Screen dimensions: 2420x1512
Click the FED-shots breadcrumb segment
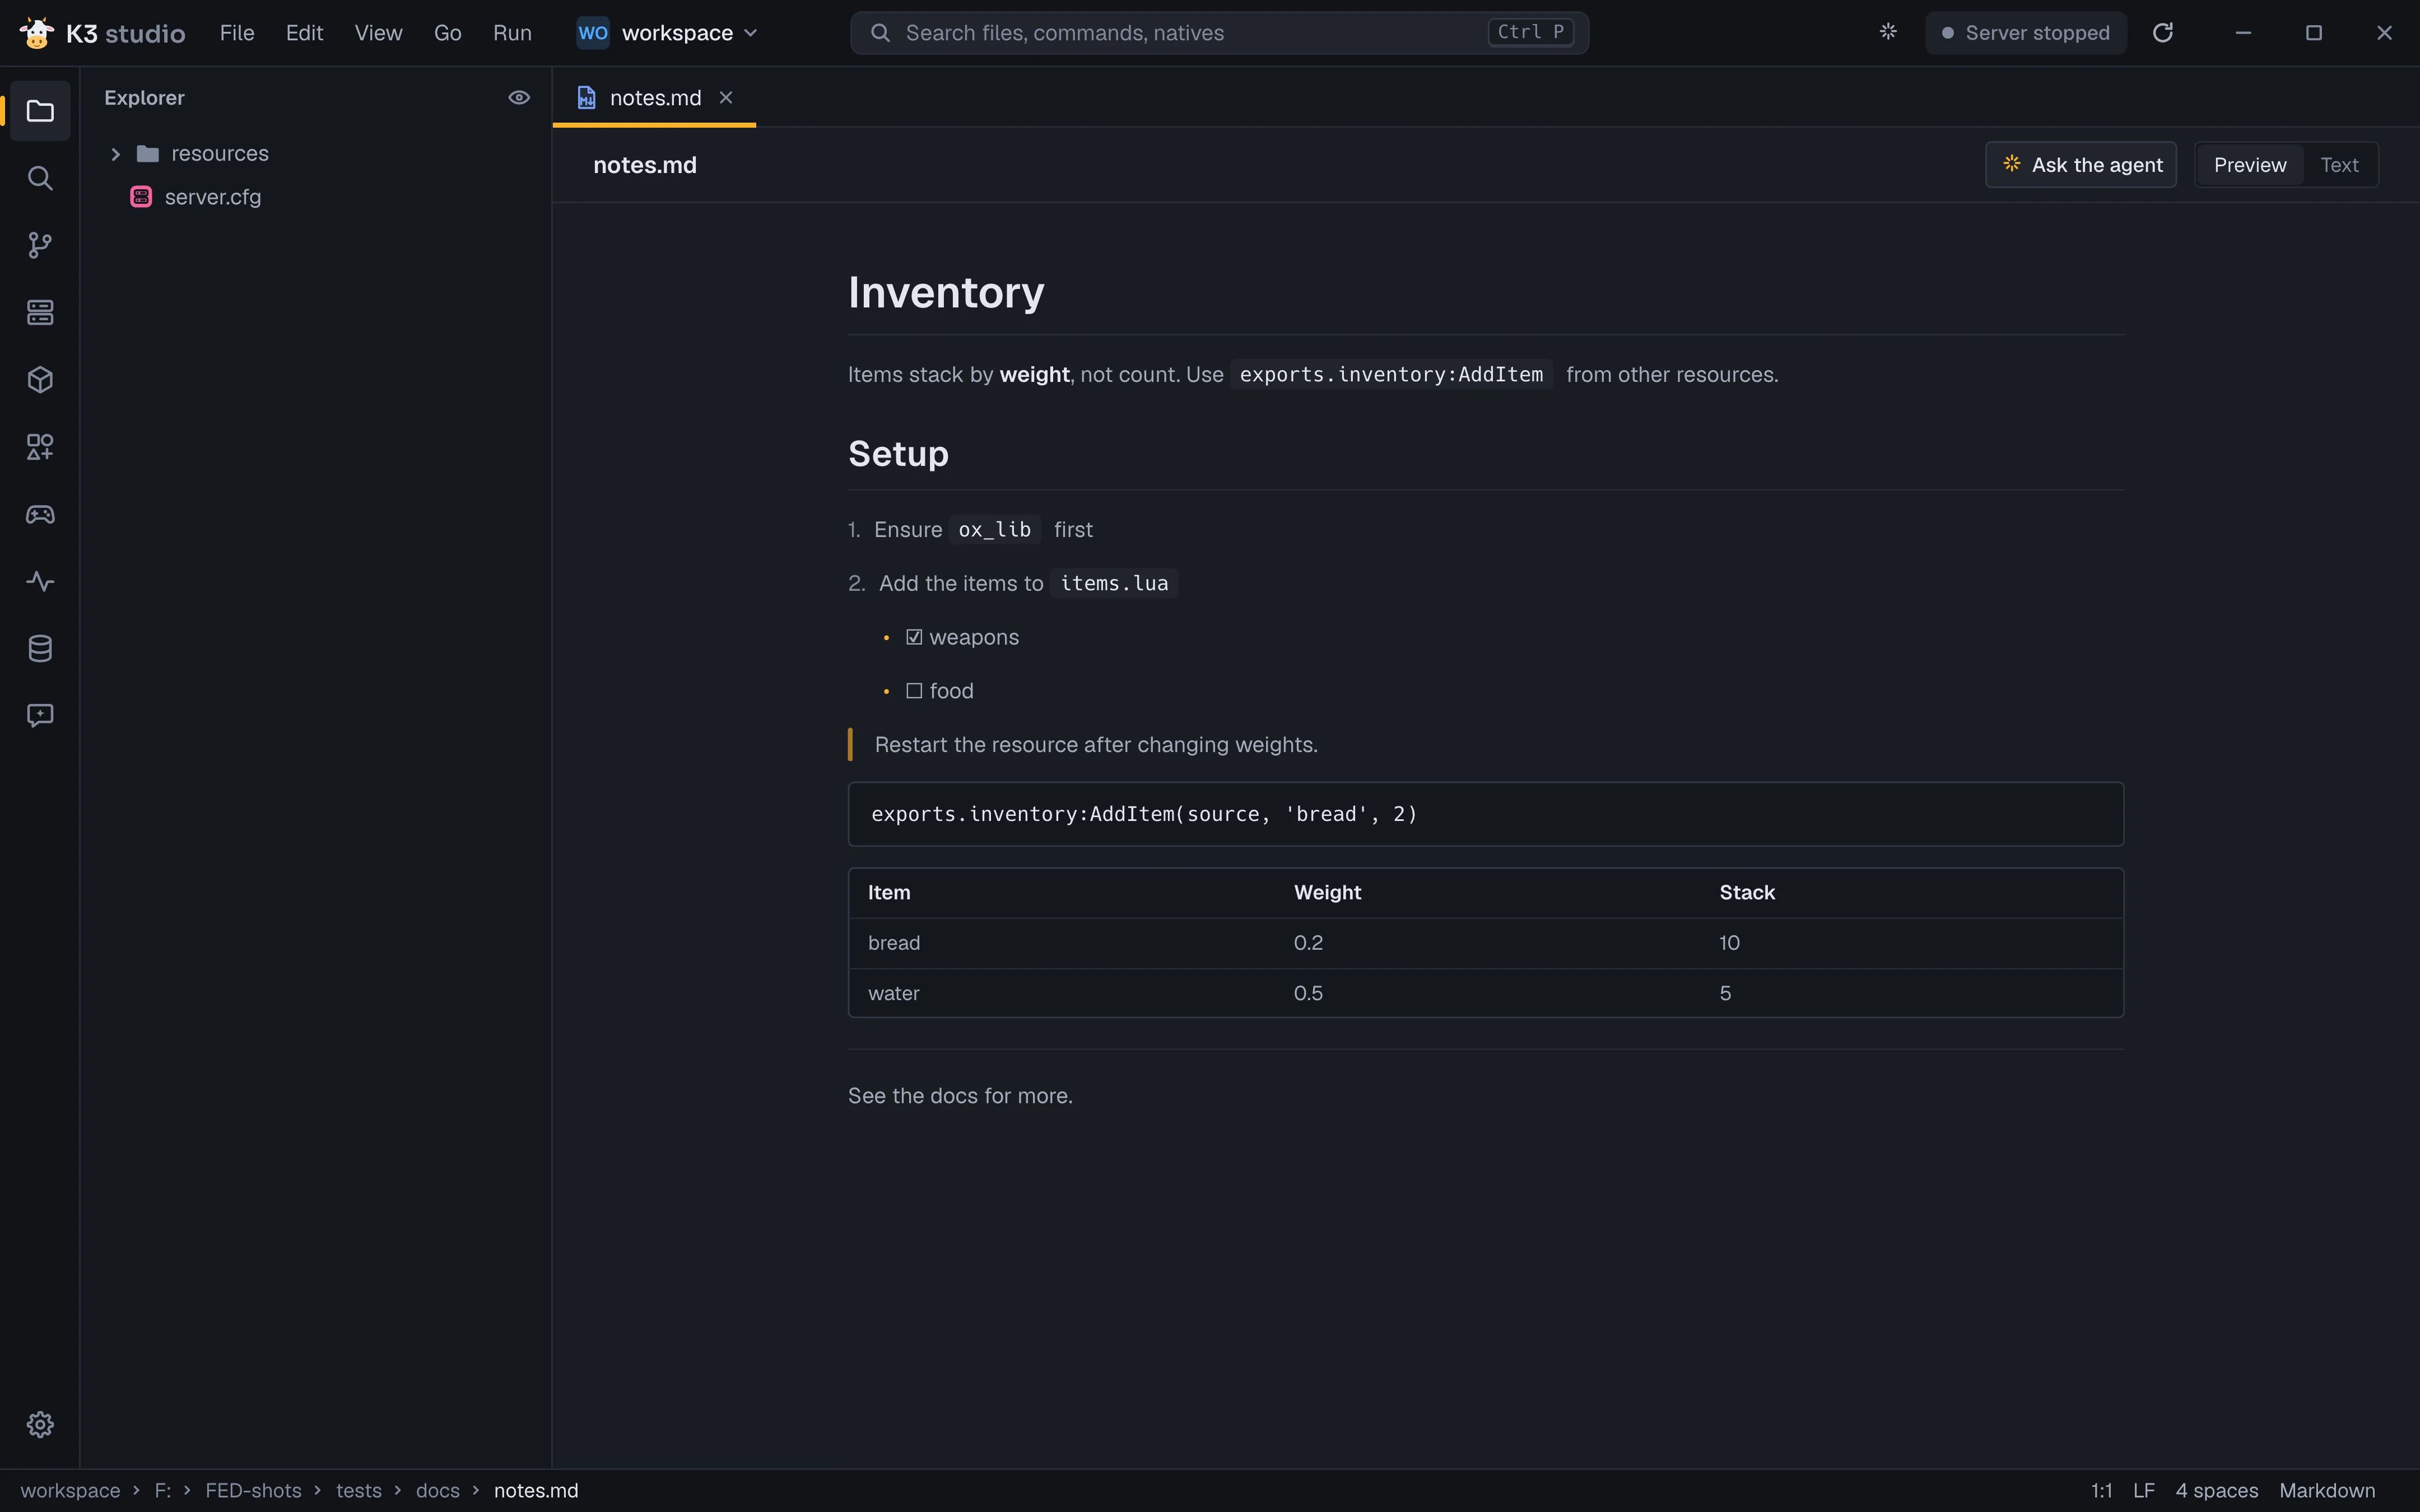(x=253, y=1490)
